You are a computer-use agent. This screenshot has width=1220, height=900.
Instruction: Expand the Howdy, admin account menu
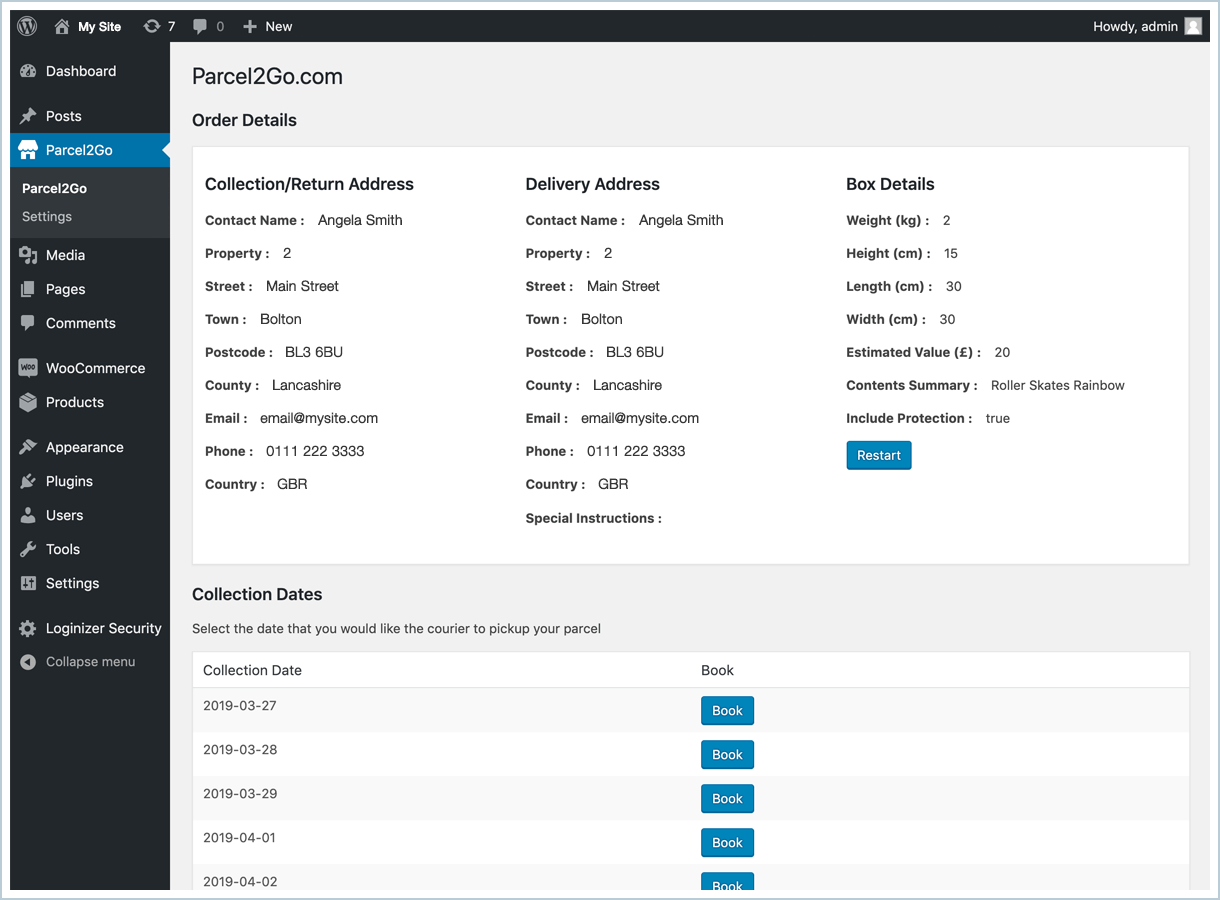(x=1135, y=27)
